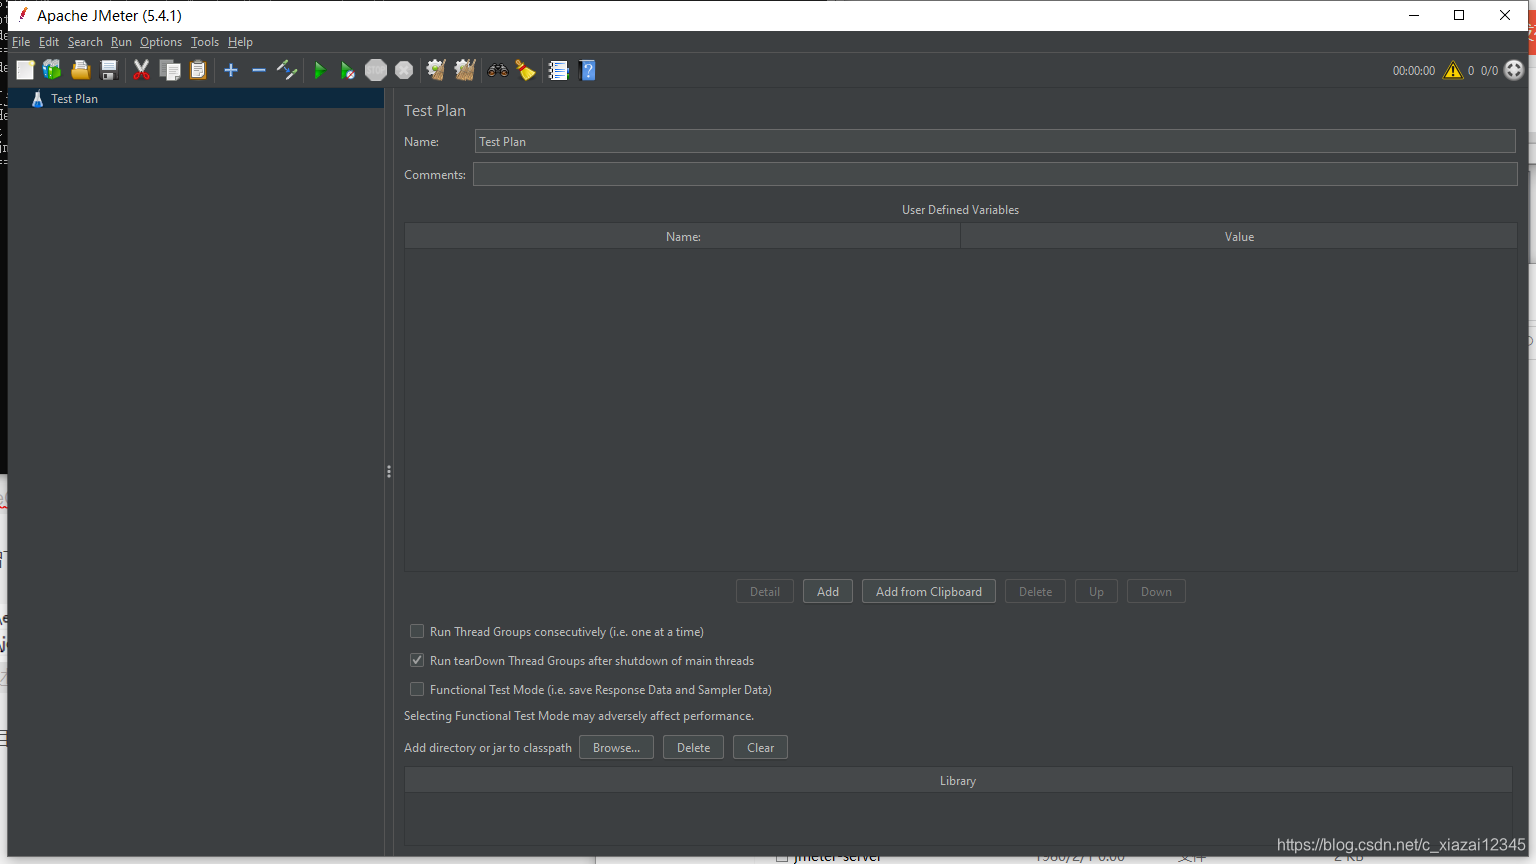Maximize the Apache JMeter window
Image resolution: width=1536 pixels, height=864 pixels.
coord(1459,15)
